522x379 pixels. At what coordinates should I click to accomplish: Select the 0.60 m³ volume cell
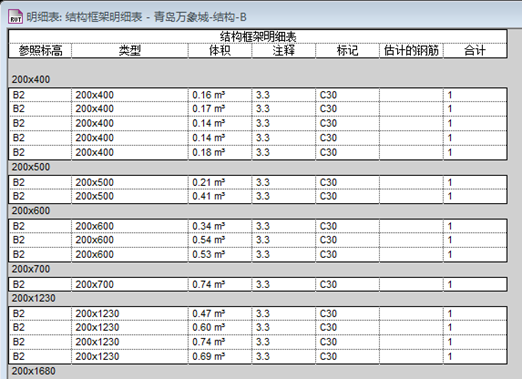pos(220,327)
